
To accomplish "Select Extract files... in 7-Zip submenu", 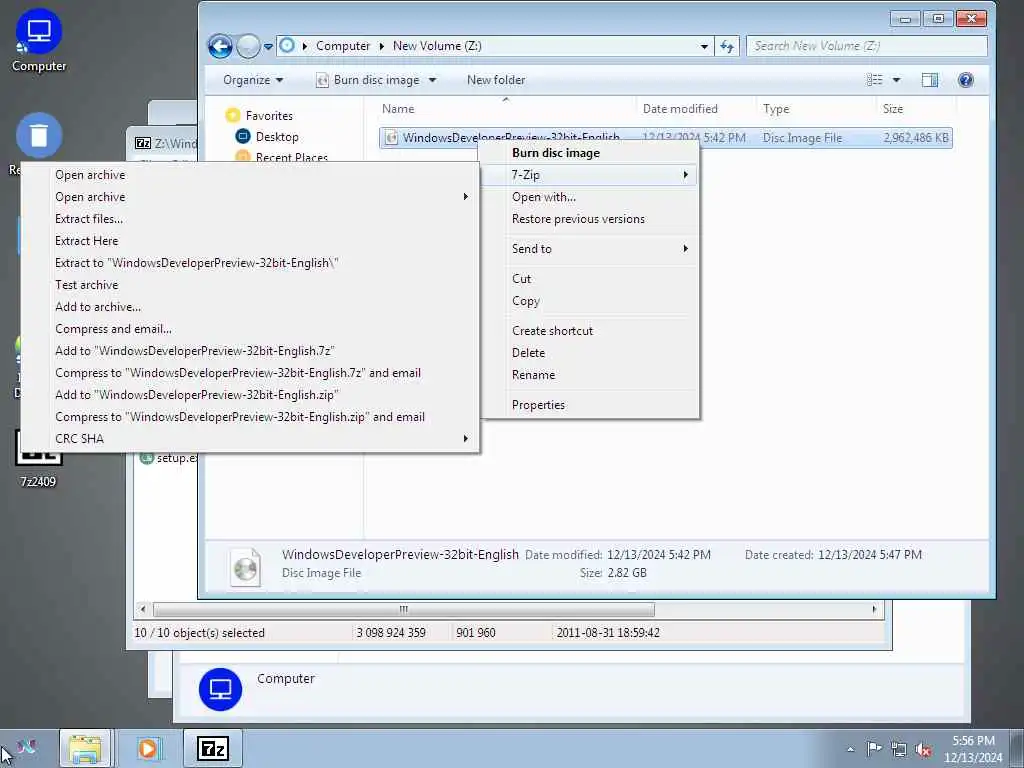I will coord(249,219).
